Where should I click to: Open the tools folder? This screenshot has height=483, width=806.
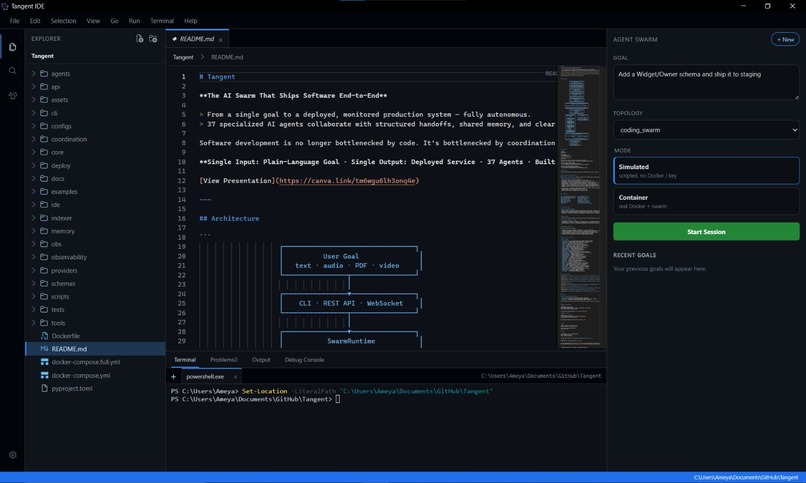(x=58, y=323)
